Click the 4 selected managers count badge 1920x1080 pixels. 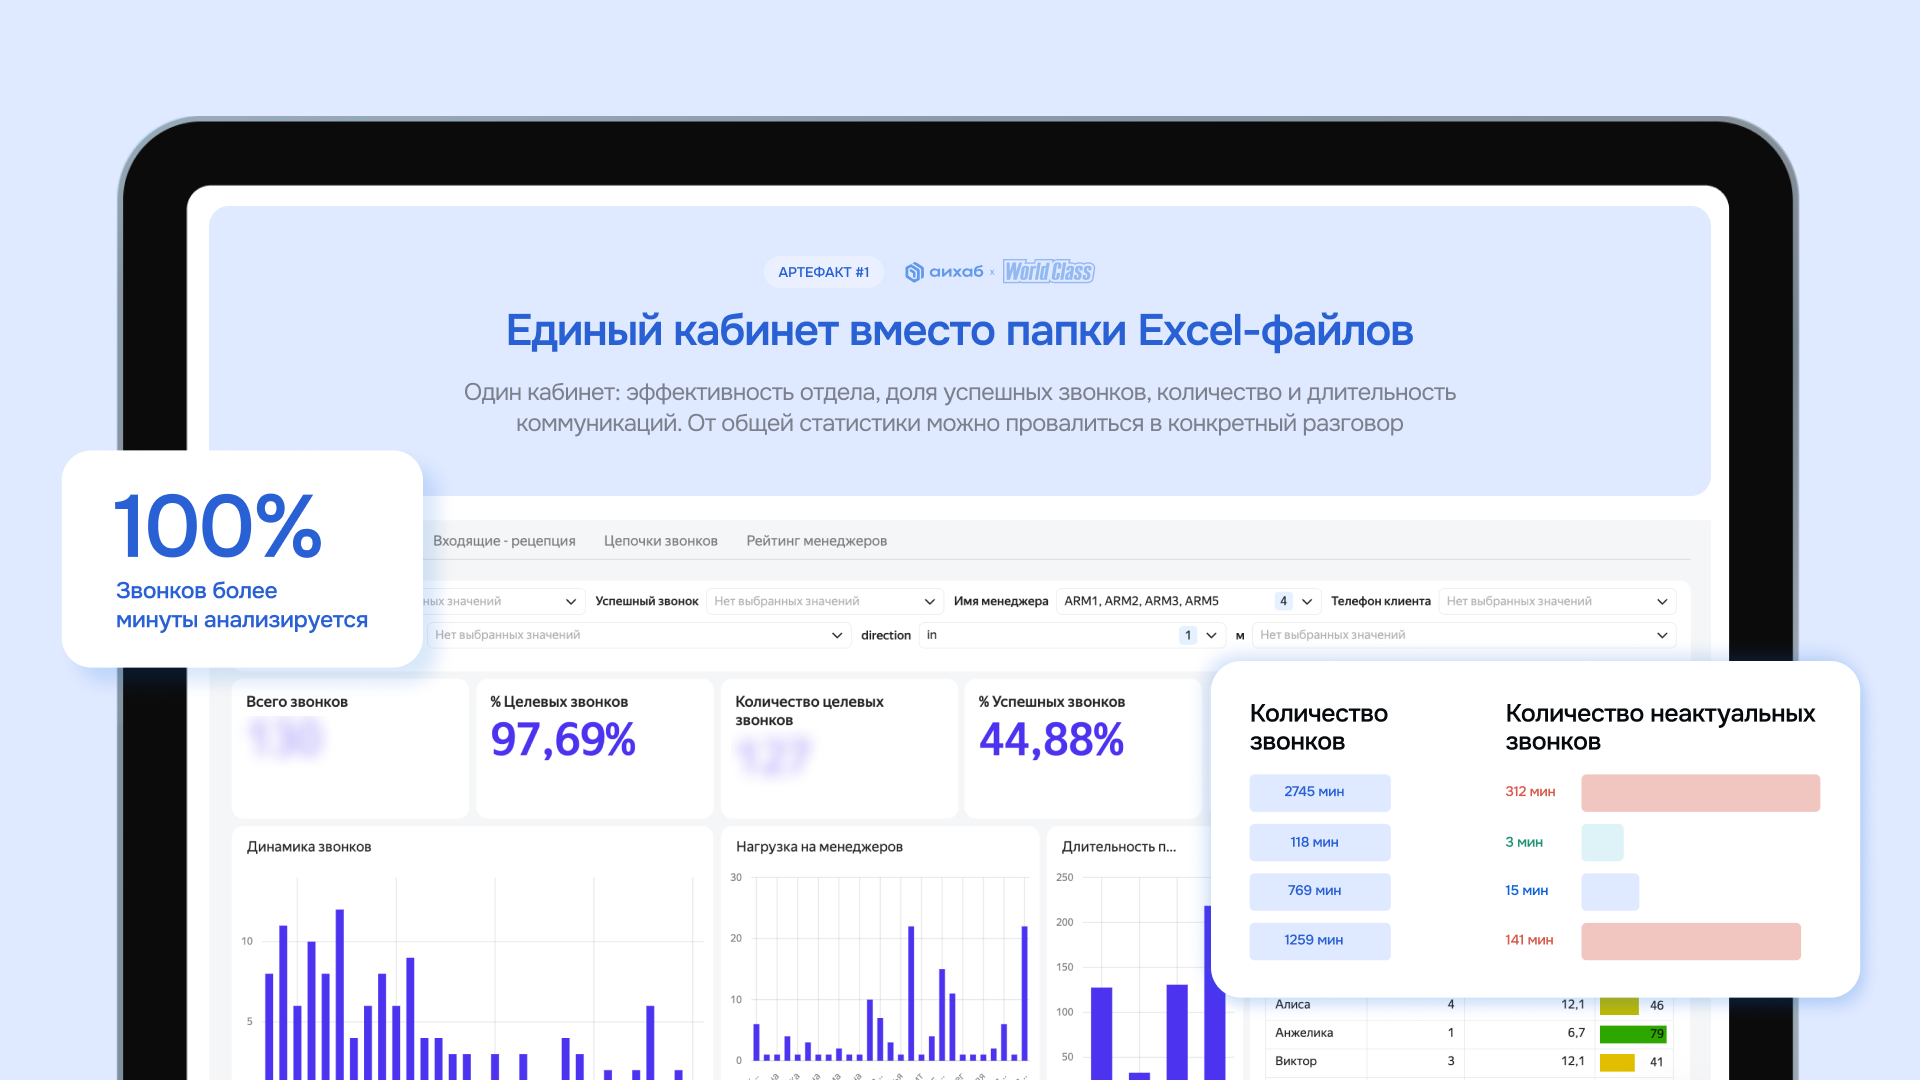point(1283,601)
